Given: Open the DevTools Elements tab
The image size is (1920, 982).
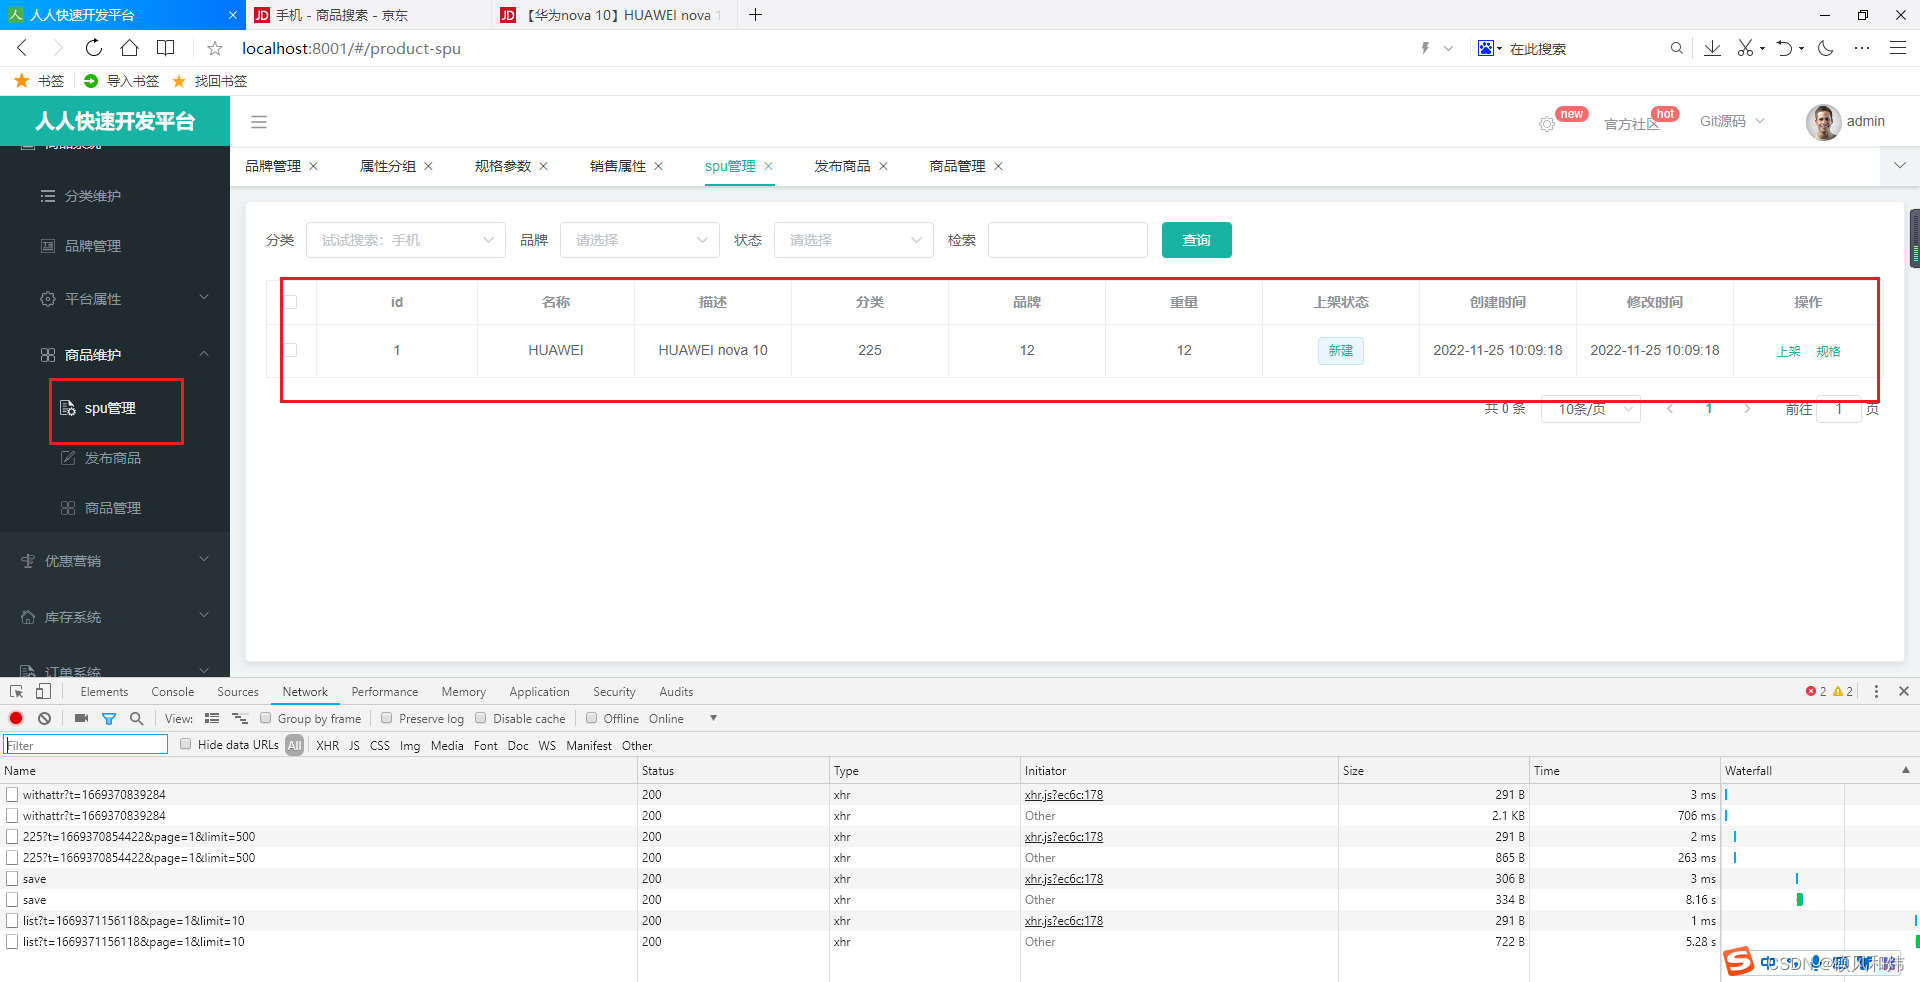Looking at the screenshot, I should coord(104,692).
